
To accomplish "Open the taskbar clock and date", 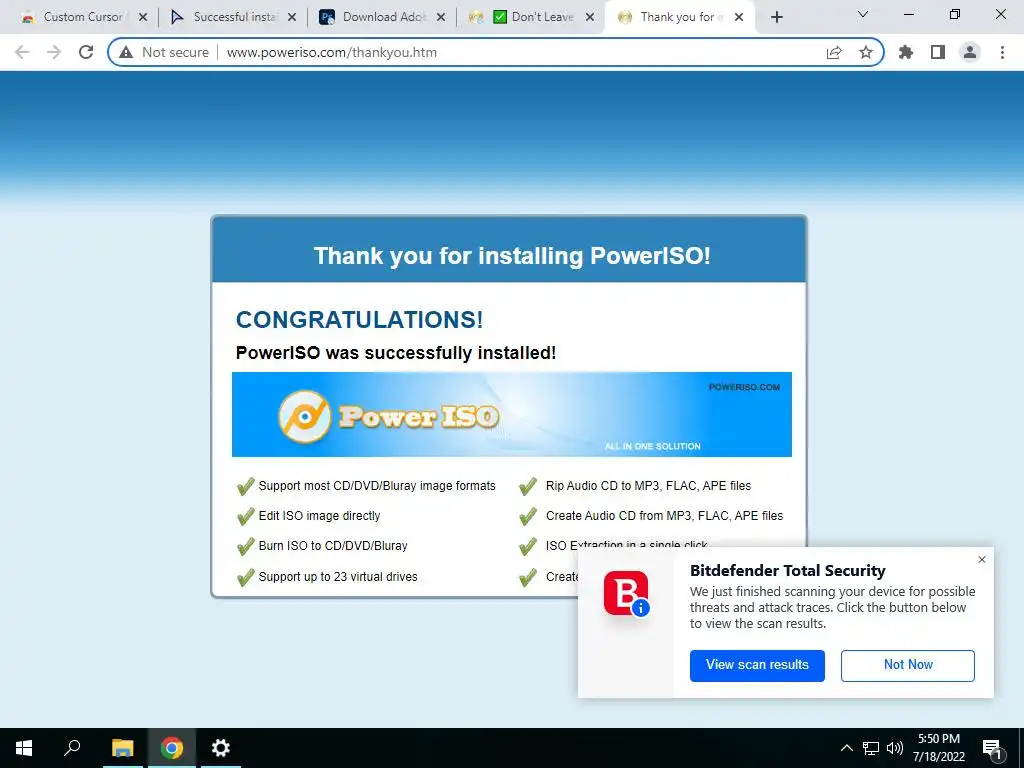I will 938,748.
